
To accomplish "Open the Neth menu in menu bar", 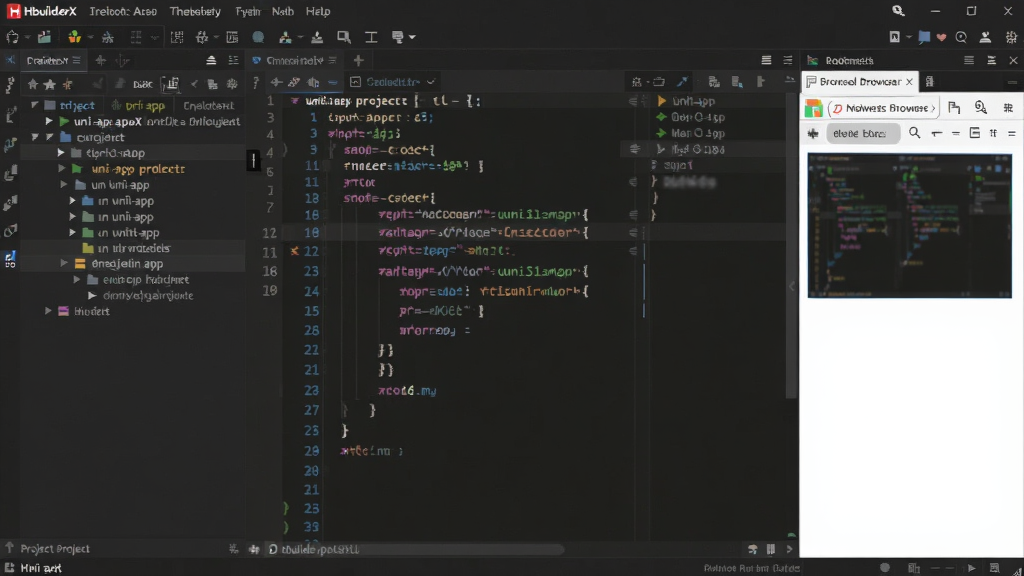I will (282, 11).
